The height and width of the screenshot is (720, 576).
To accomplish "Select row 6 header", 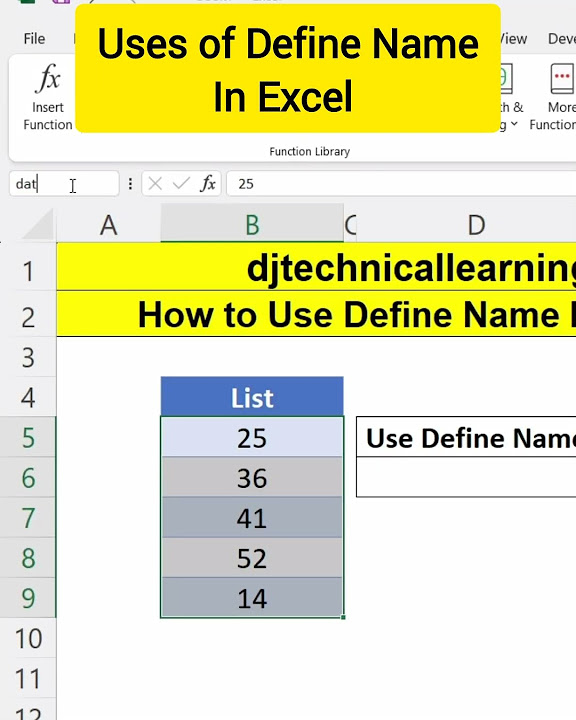I will click(28, 478).
